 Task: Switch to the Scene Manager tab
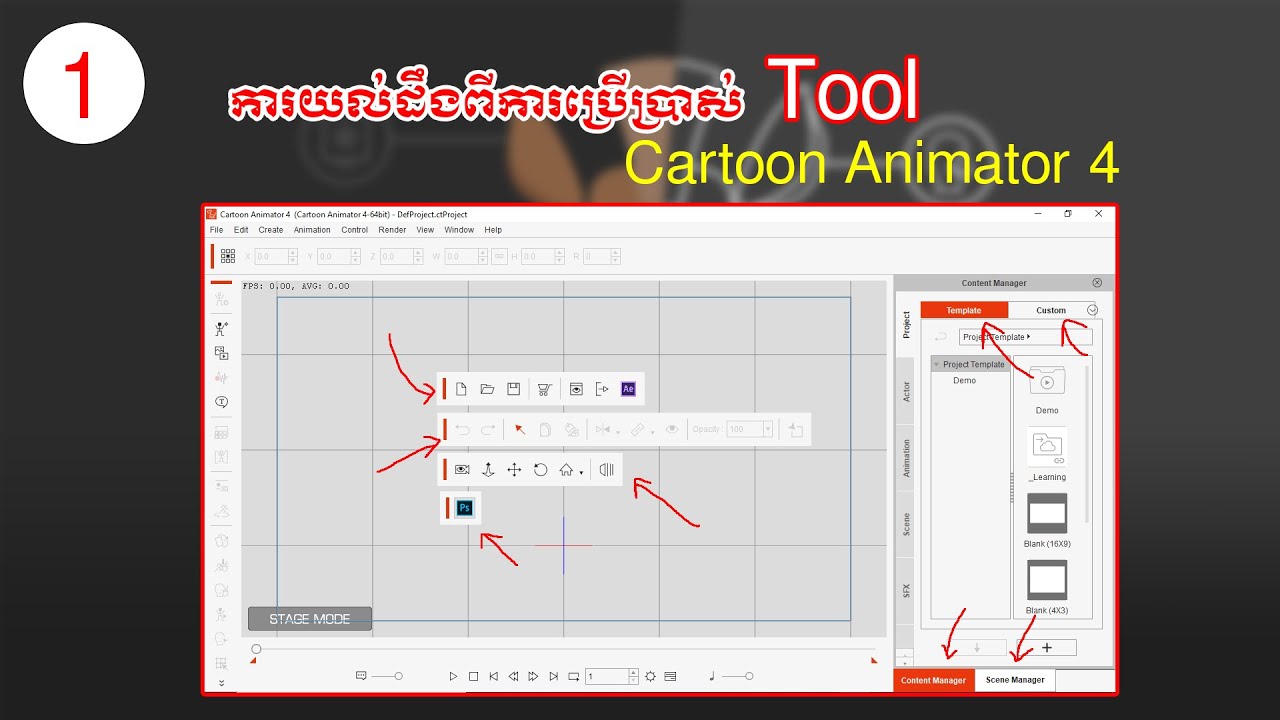[1015, 680]
